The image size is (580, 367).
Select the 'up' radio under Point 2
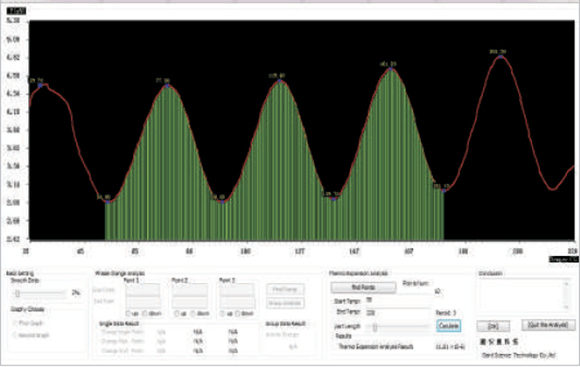[x=177, y=314]
